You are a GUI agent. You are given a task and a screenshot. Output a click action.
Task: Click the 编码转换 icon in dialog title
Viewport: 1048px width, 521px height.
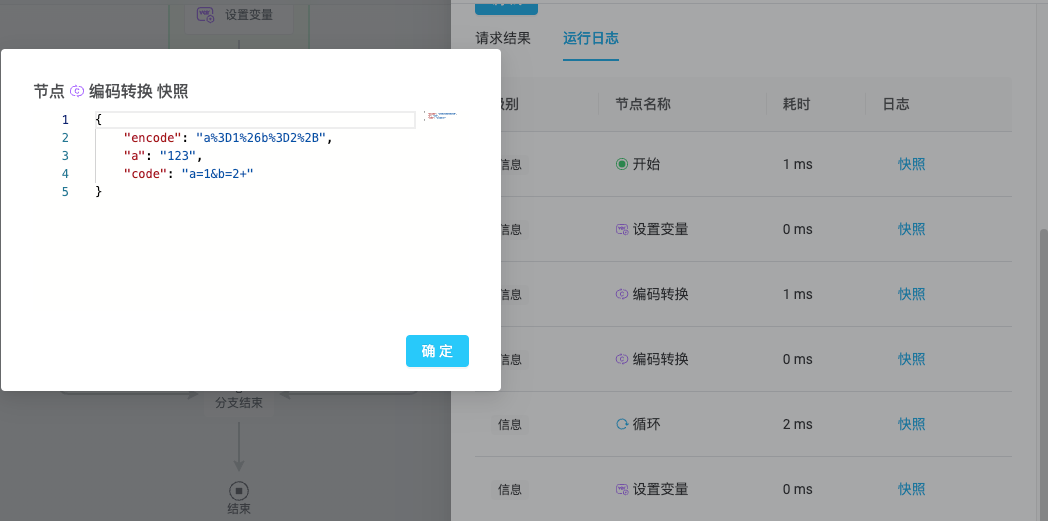77,92
